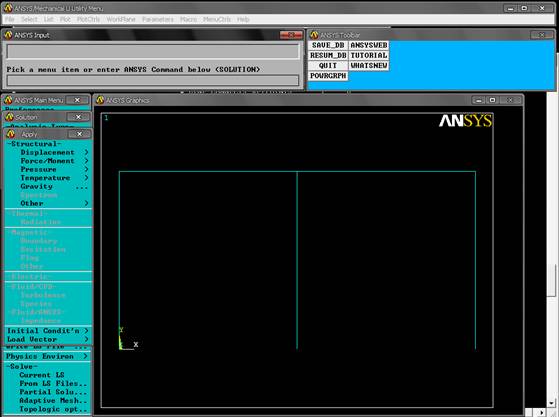The height and width of the screenshot is (417, 559).
Task: Expand the Pressure submenu
Action: pos(48,169)
